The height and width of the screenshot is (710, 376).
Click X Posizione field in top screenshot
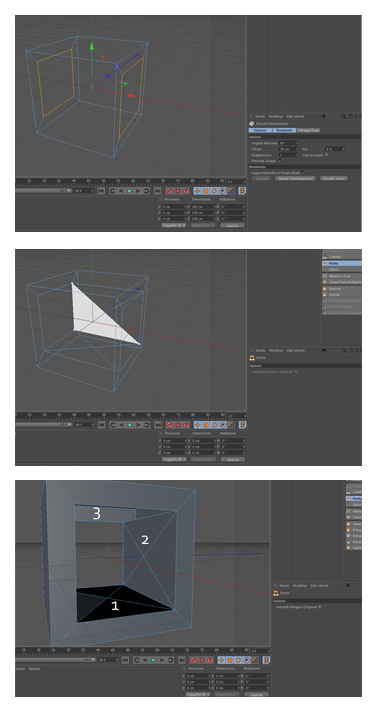(x=174, y=206)
